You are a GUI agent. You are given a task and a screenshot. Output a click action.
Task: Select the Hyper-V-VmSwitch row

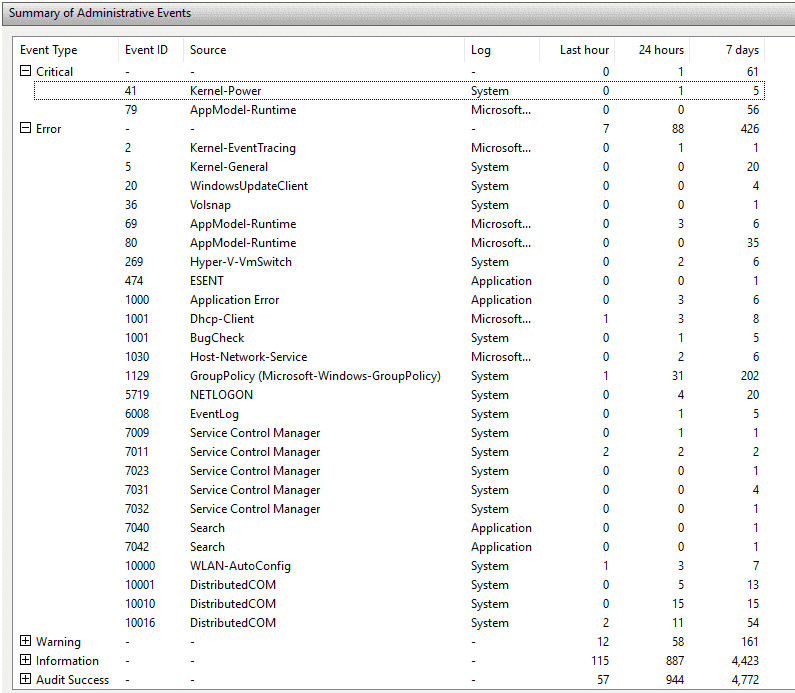(399, 262)
